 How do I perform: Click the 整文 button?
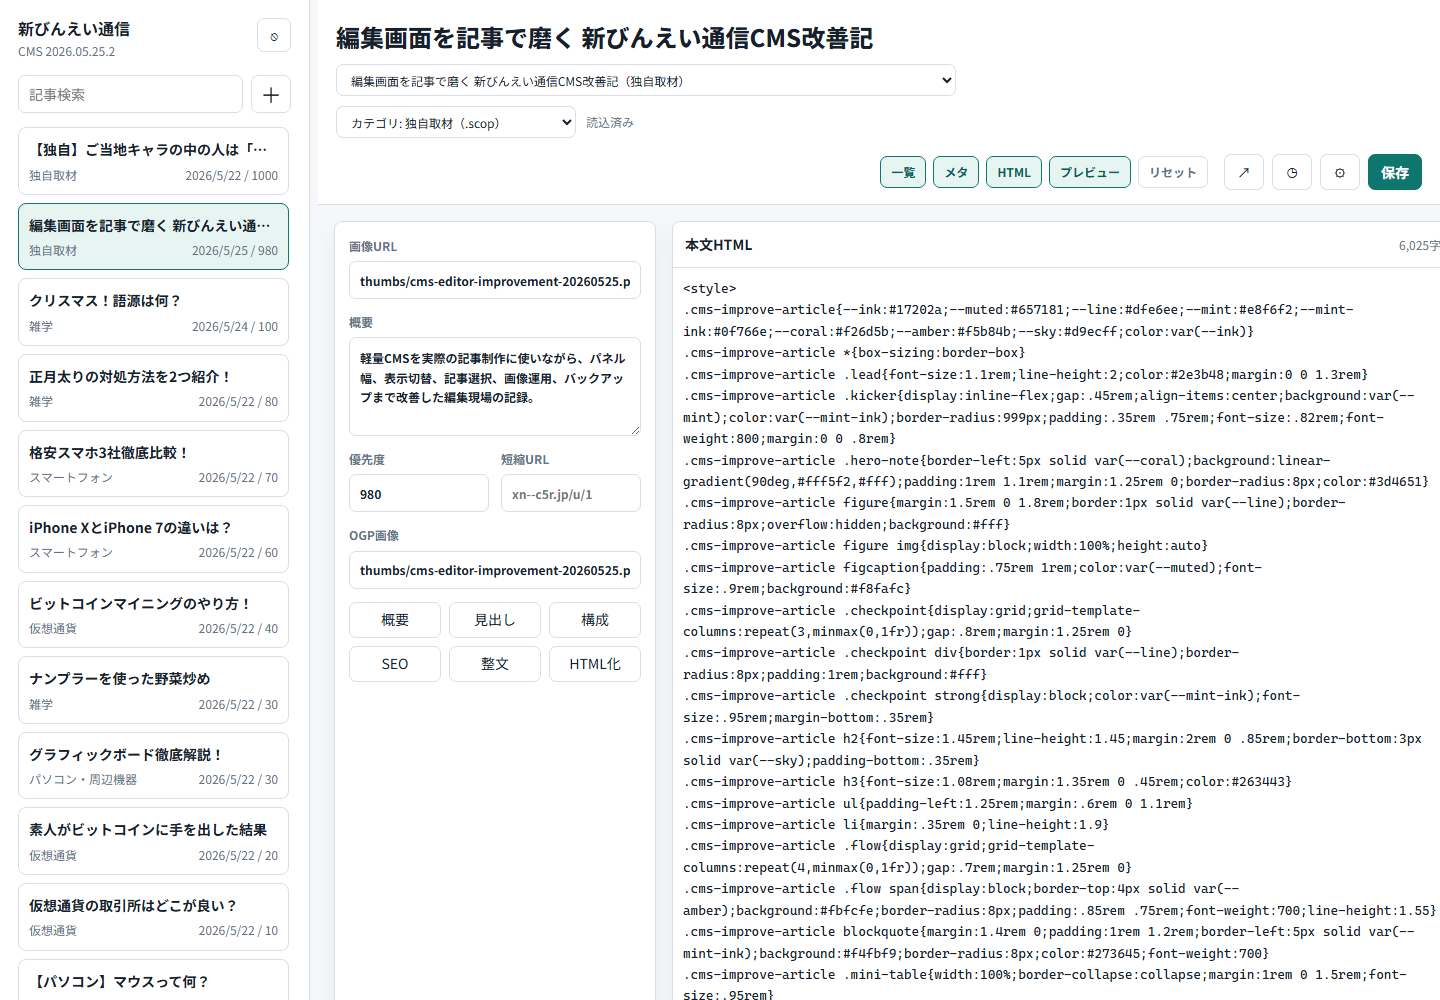[495, 664]
